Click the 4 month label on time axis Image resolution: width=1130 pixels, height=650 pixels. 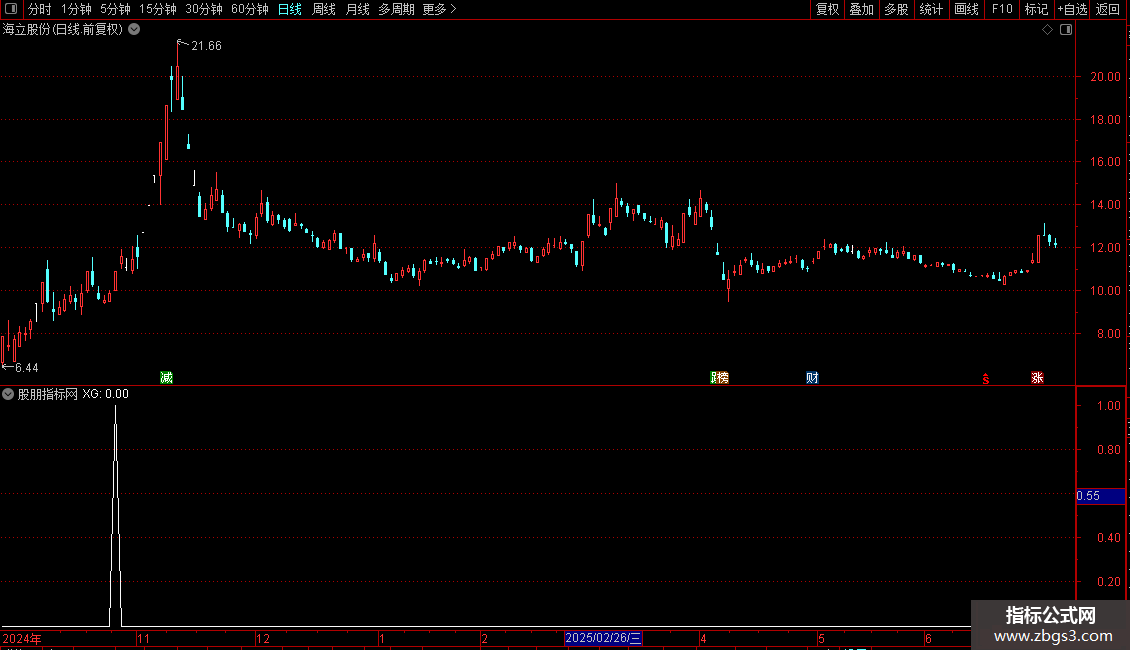(x=703, y=639)
